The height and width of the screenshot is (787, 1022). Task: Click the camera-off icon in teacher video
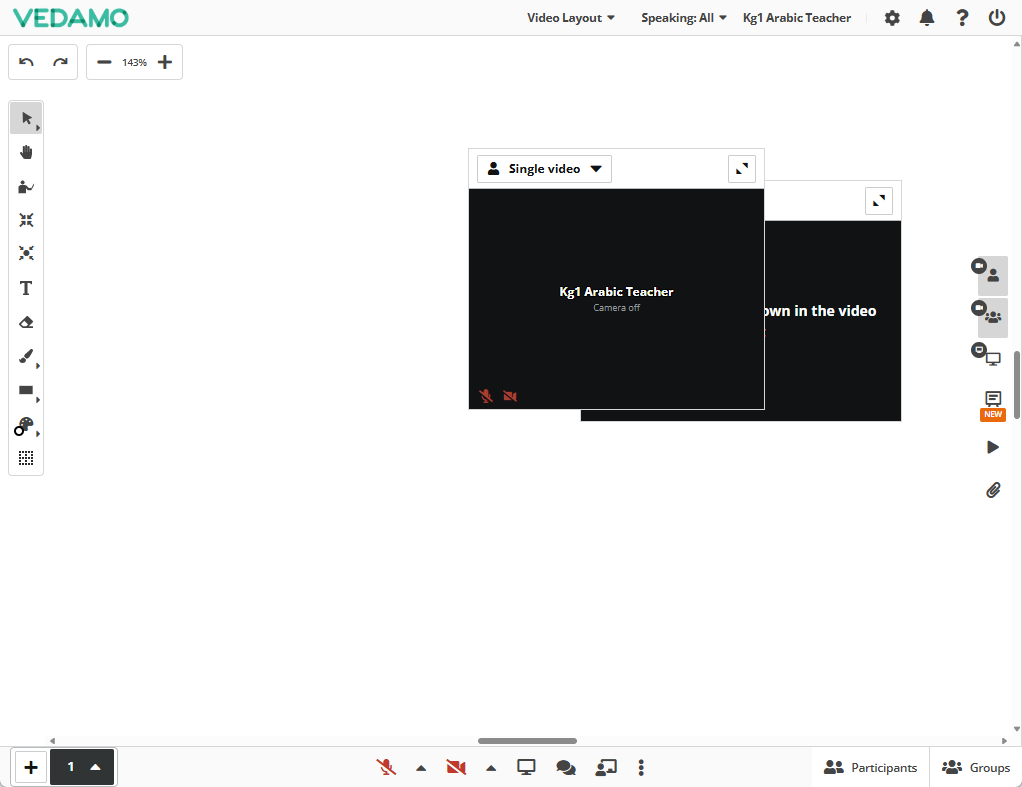tap(510, 396)
